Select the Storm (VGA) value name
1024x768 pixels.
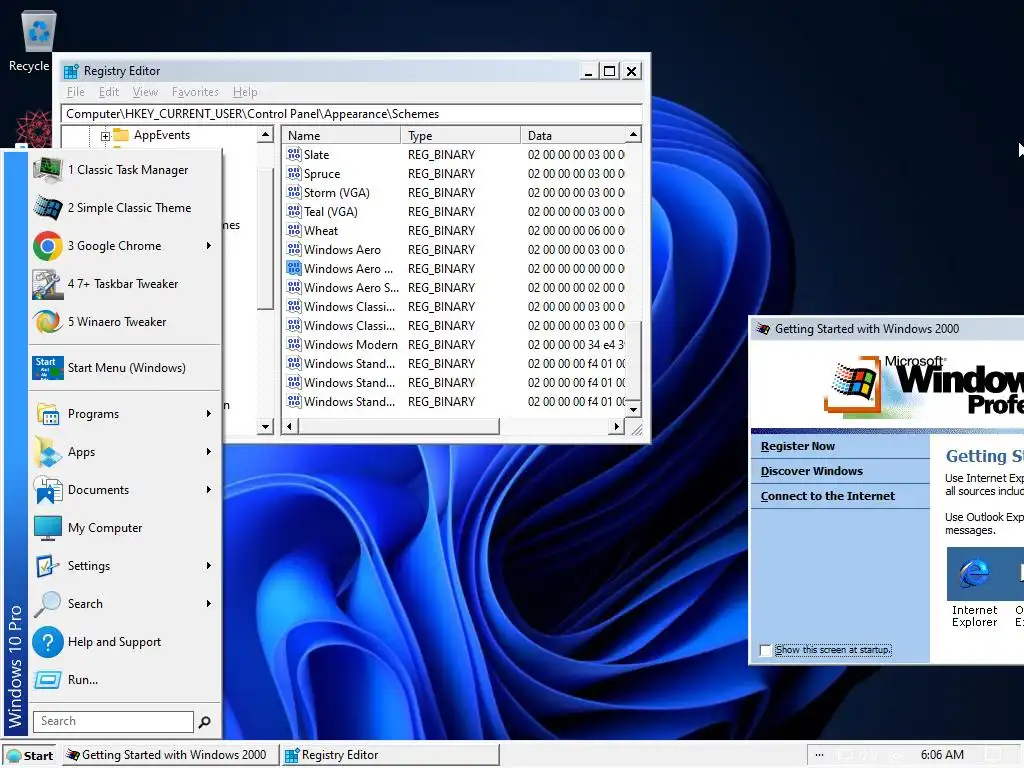336,193
